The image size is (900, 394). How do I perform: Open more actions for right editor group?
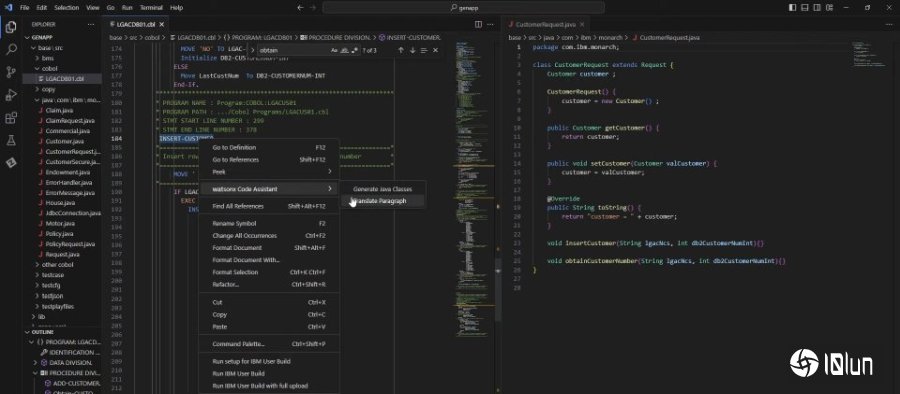coord(890,25)
